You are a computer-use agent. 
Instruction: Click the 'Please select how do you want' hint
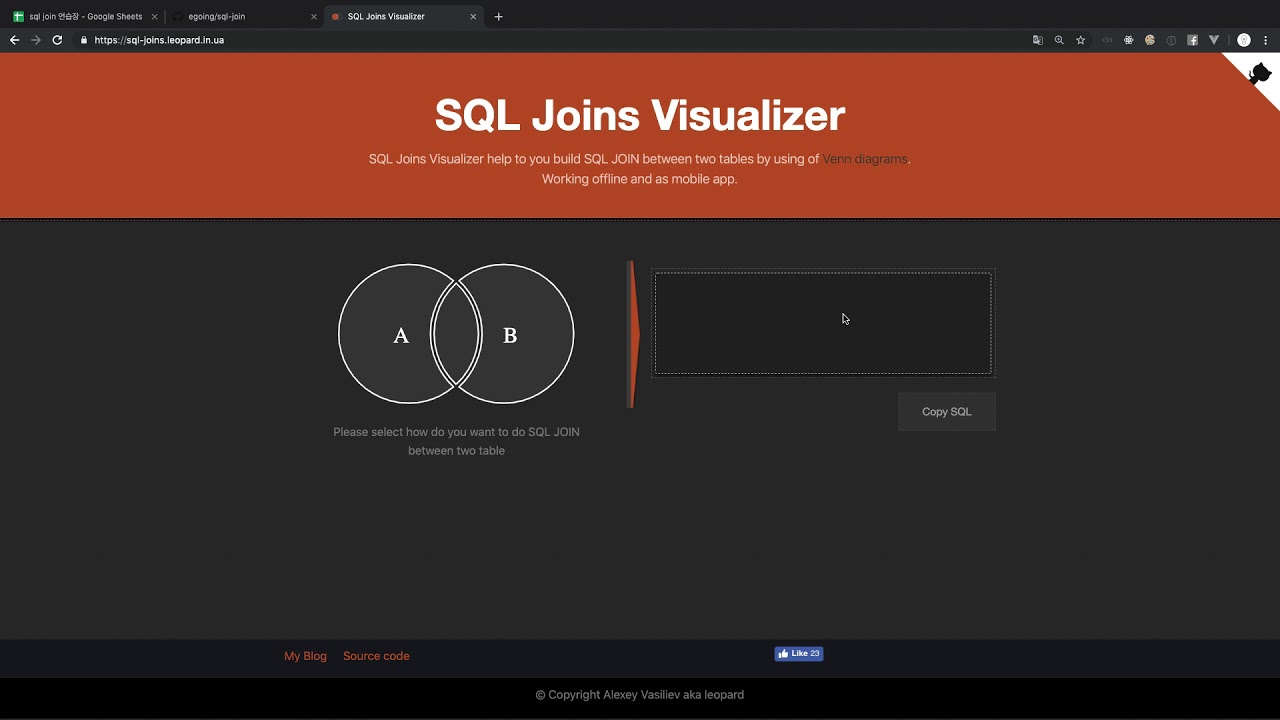click(x=456, y=441)
